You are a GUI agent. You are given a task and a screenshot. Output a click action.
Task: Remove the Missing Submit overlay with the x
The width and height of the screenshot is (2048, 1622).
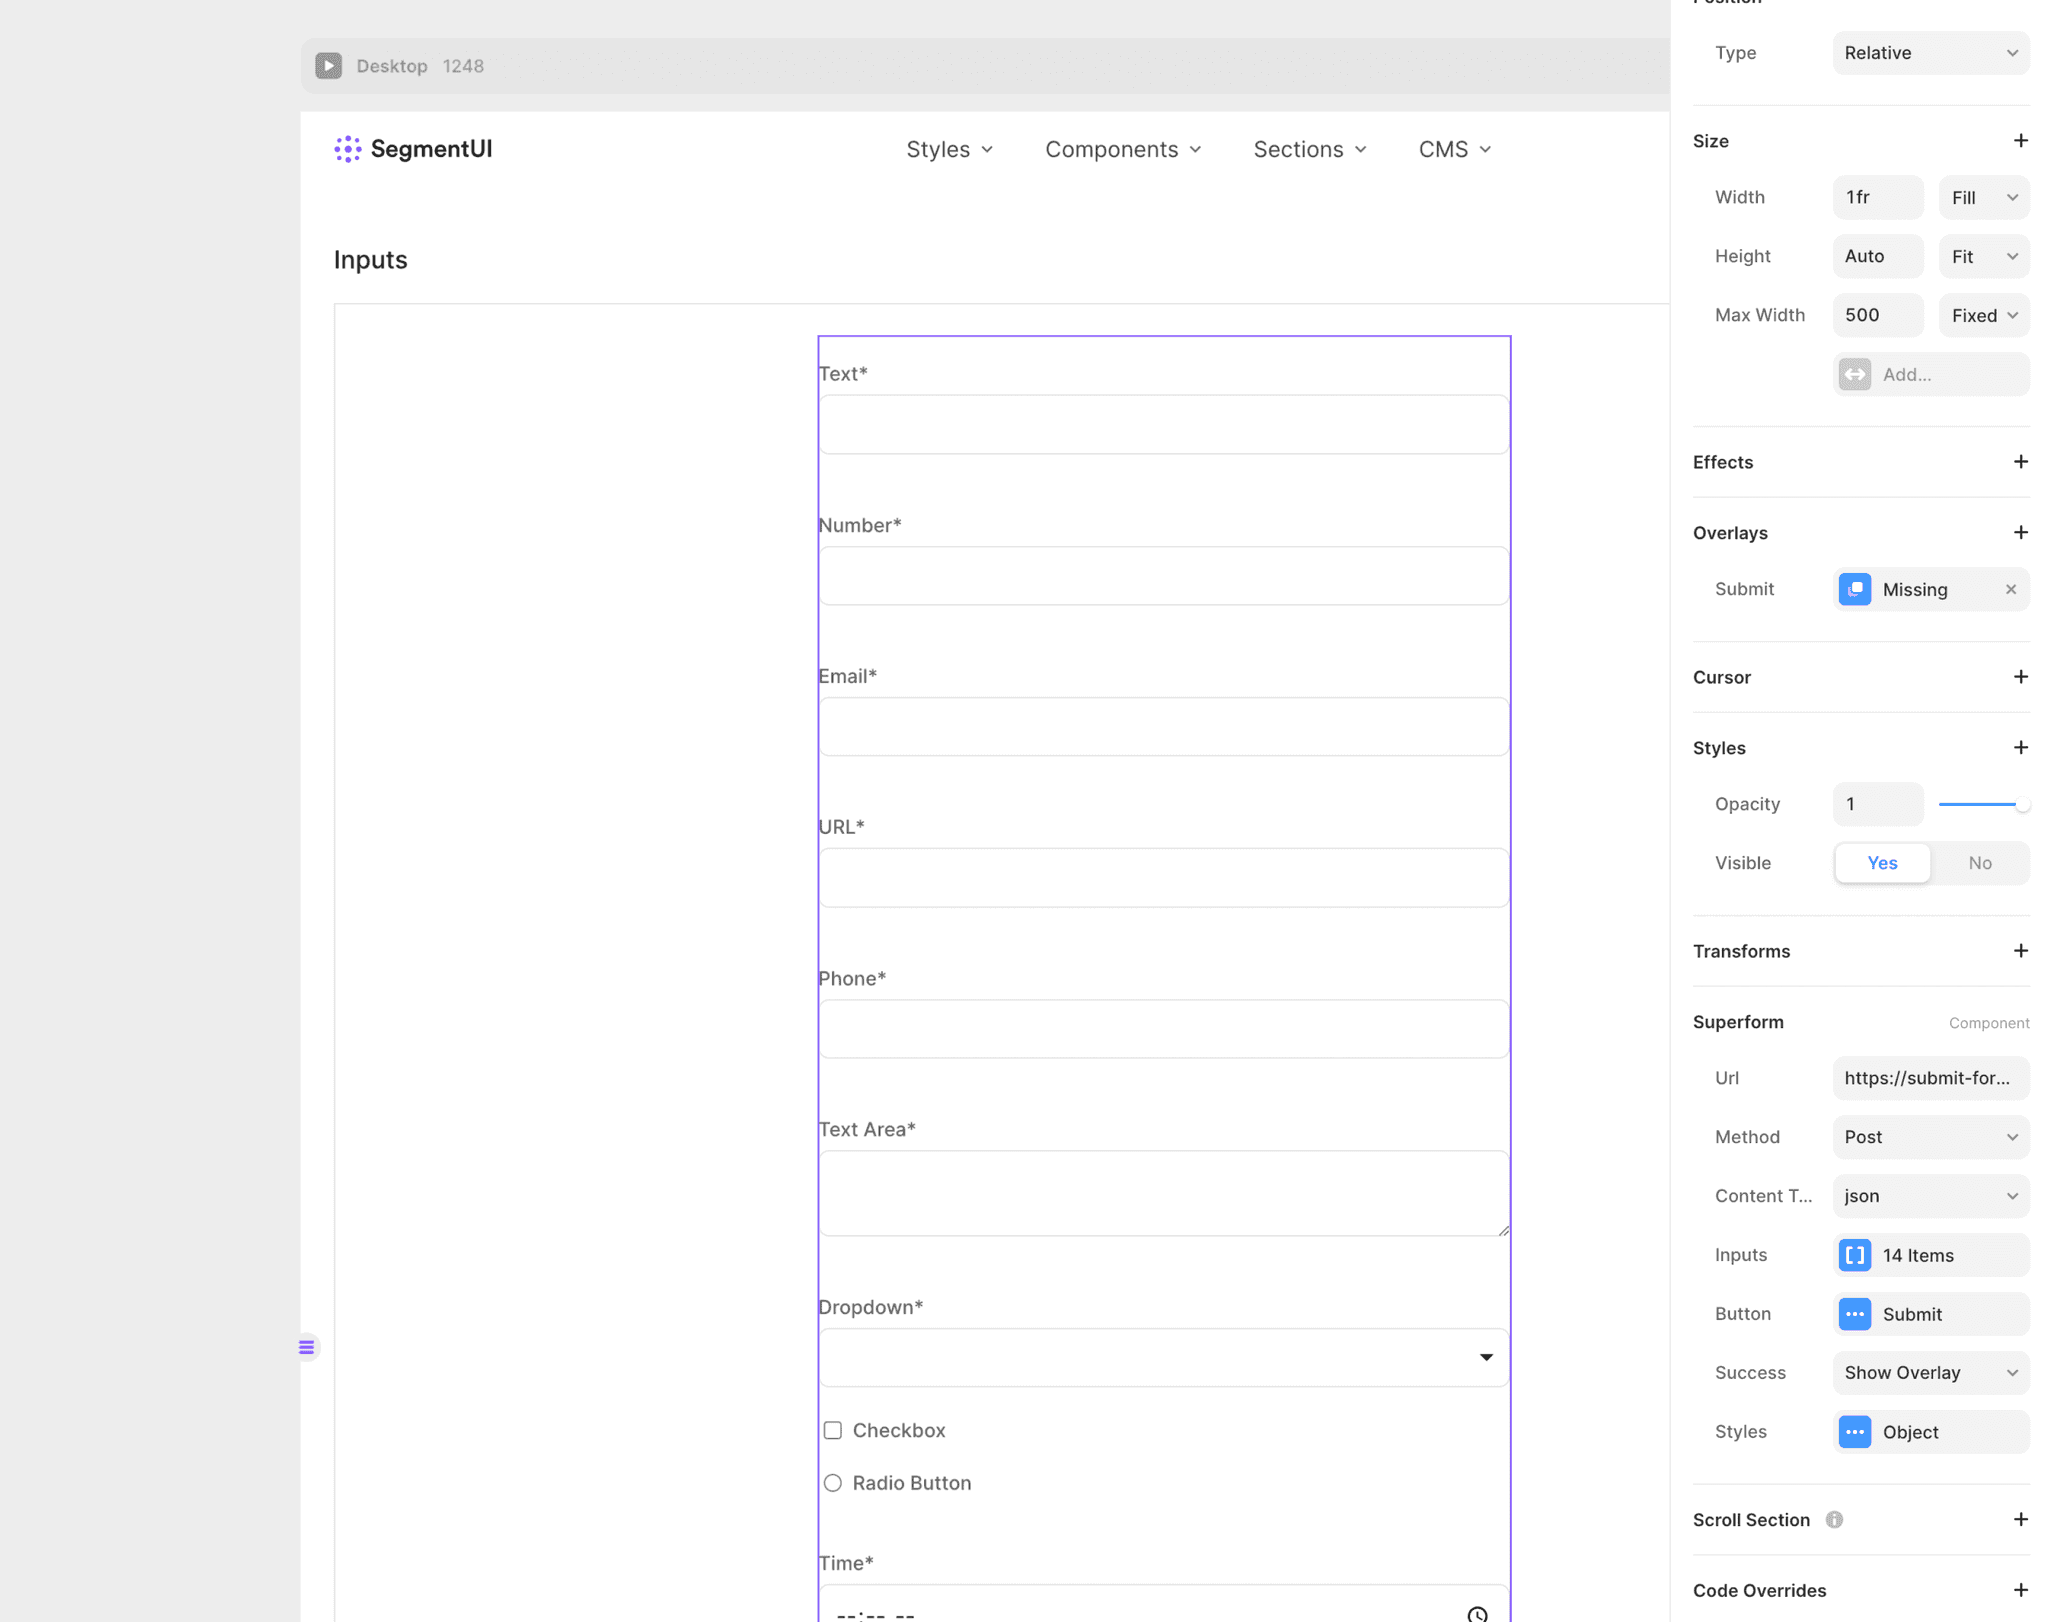coord(2011,589)
